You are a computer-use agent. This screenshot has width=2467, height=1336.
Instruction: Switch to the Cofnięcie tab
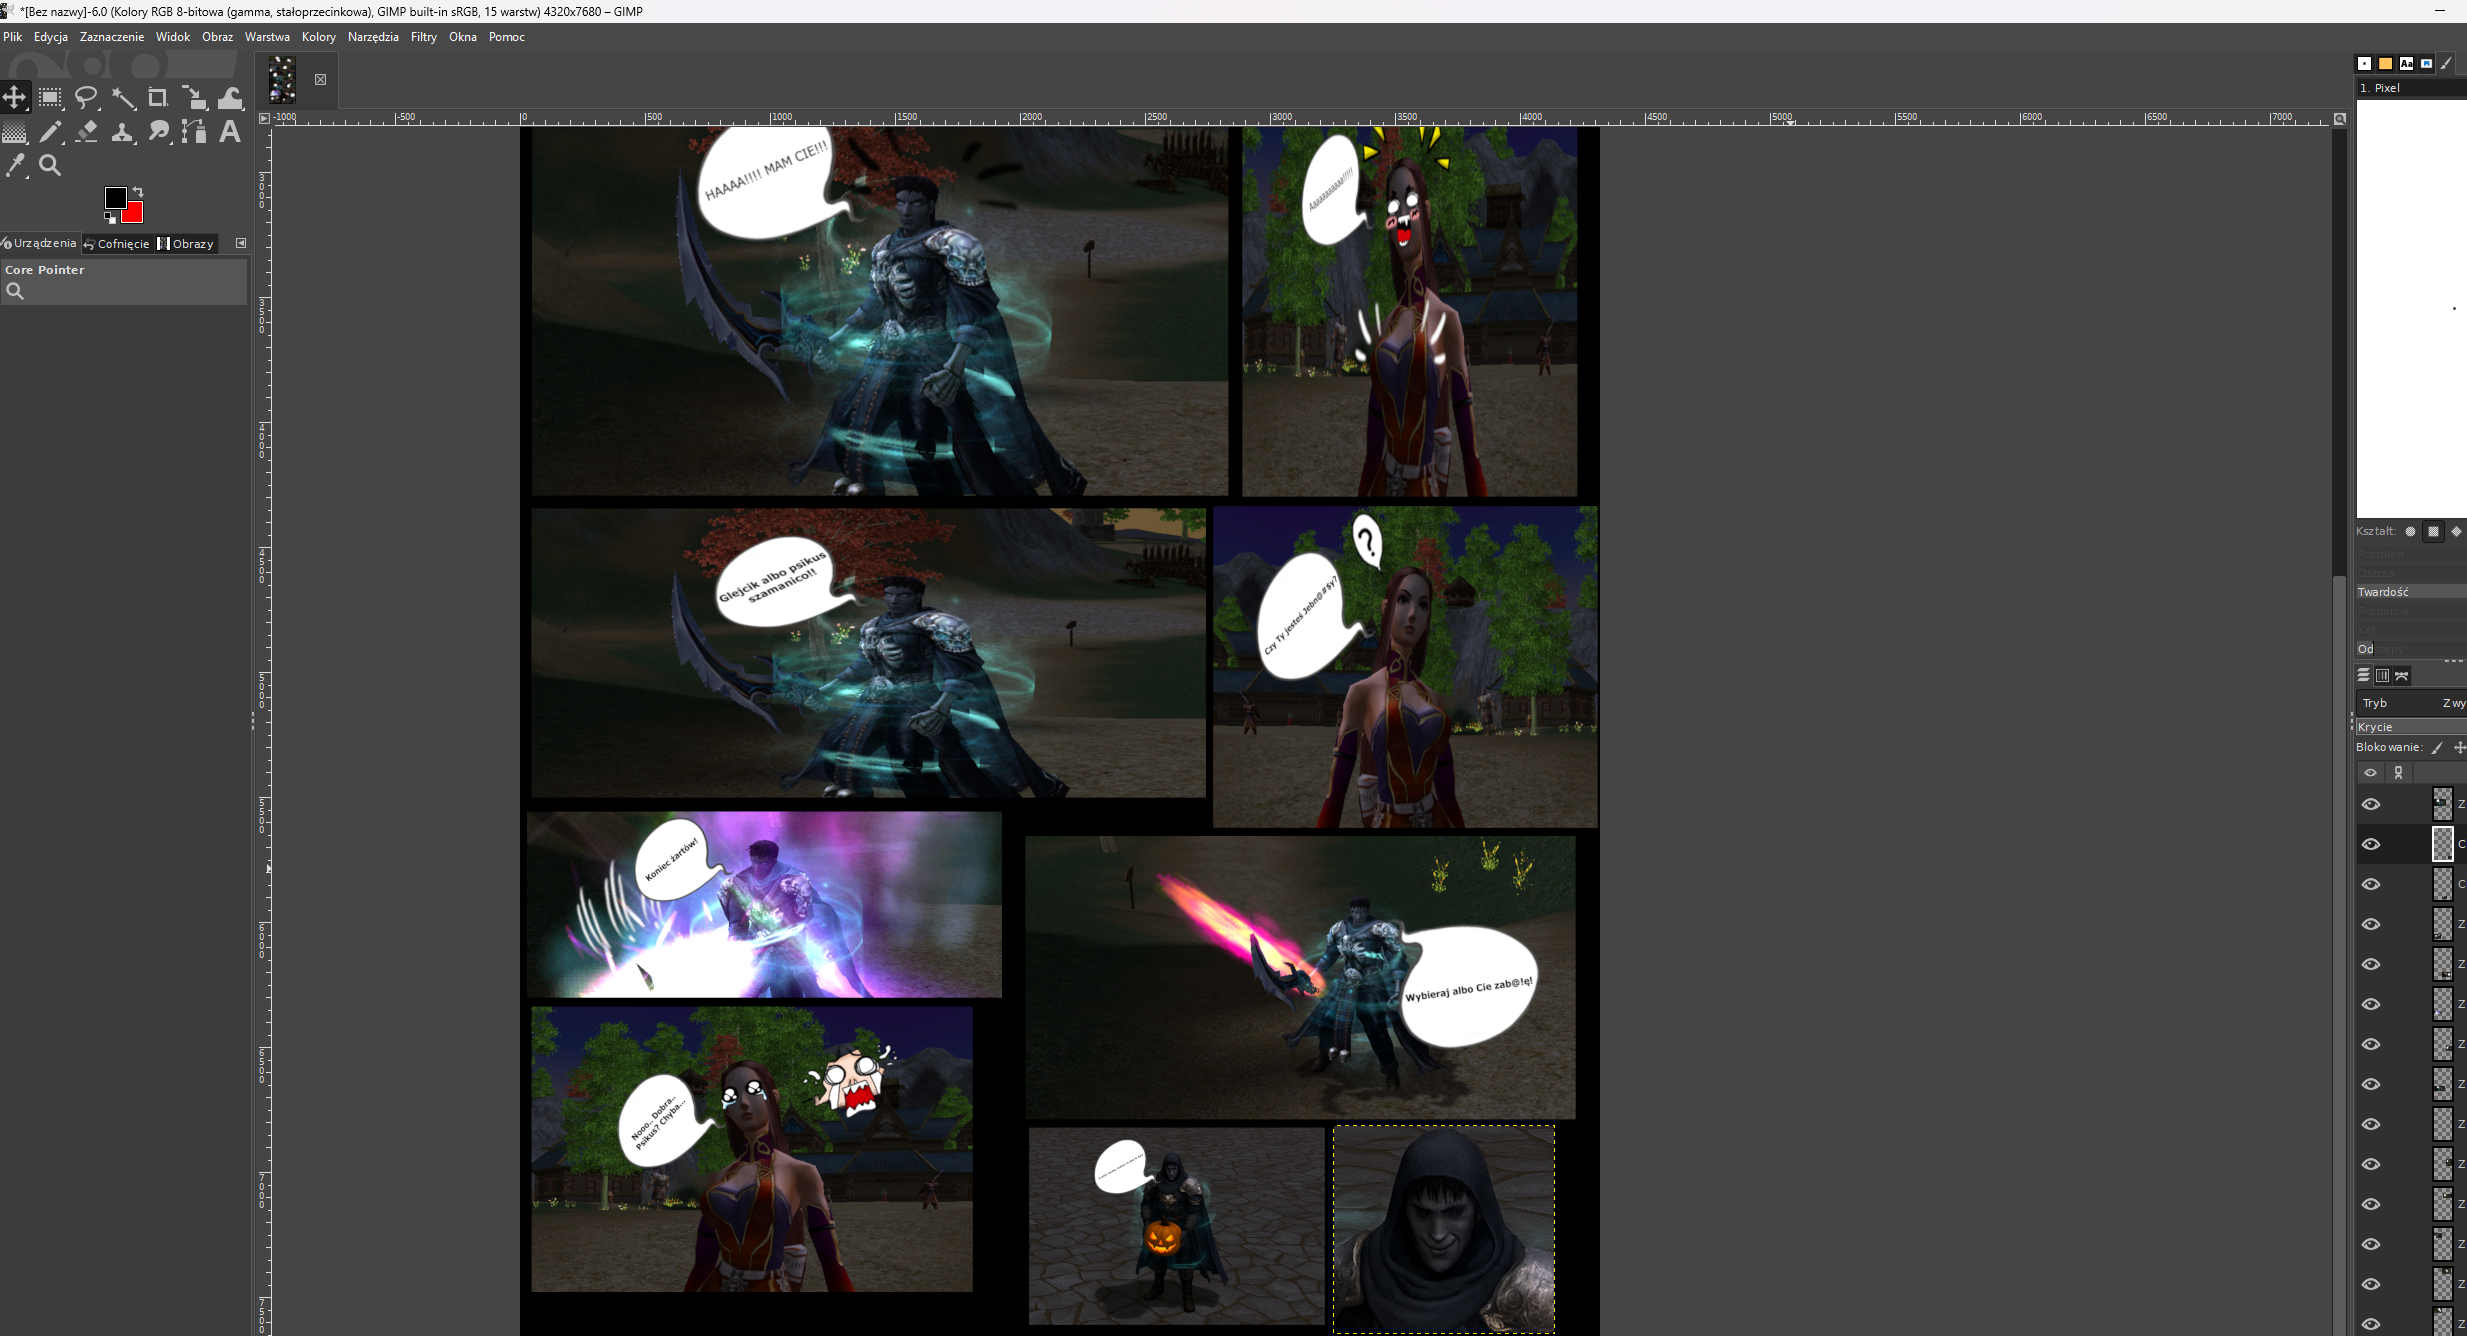point(117,243)
